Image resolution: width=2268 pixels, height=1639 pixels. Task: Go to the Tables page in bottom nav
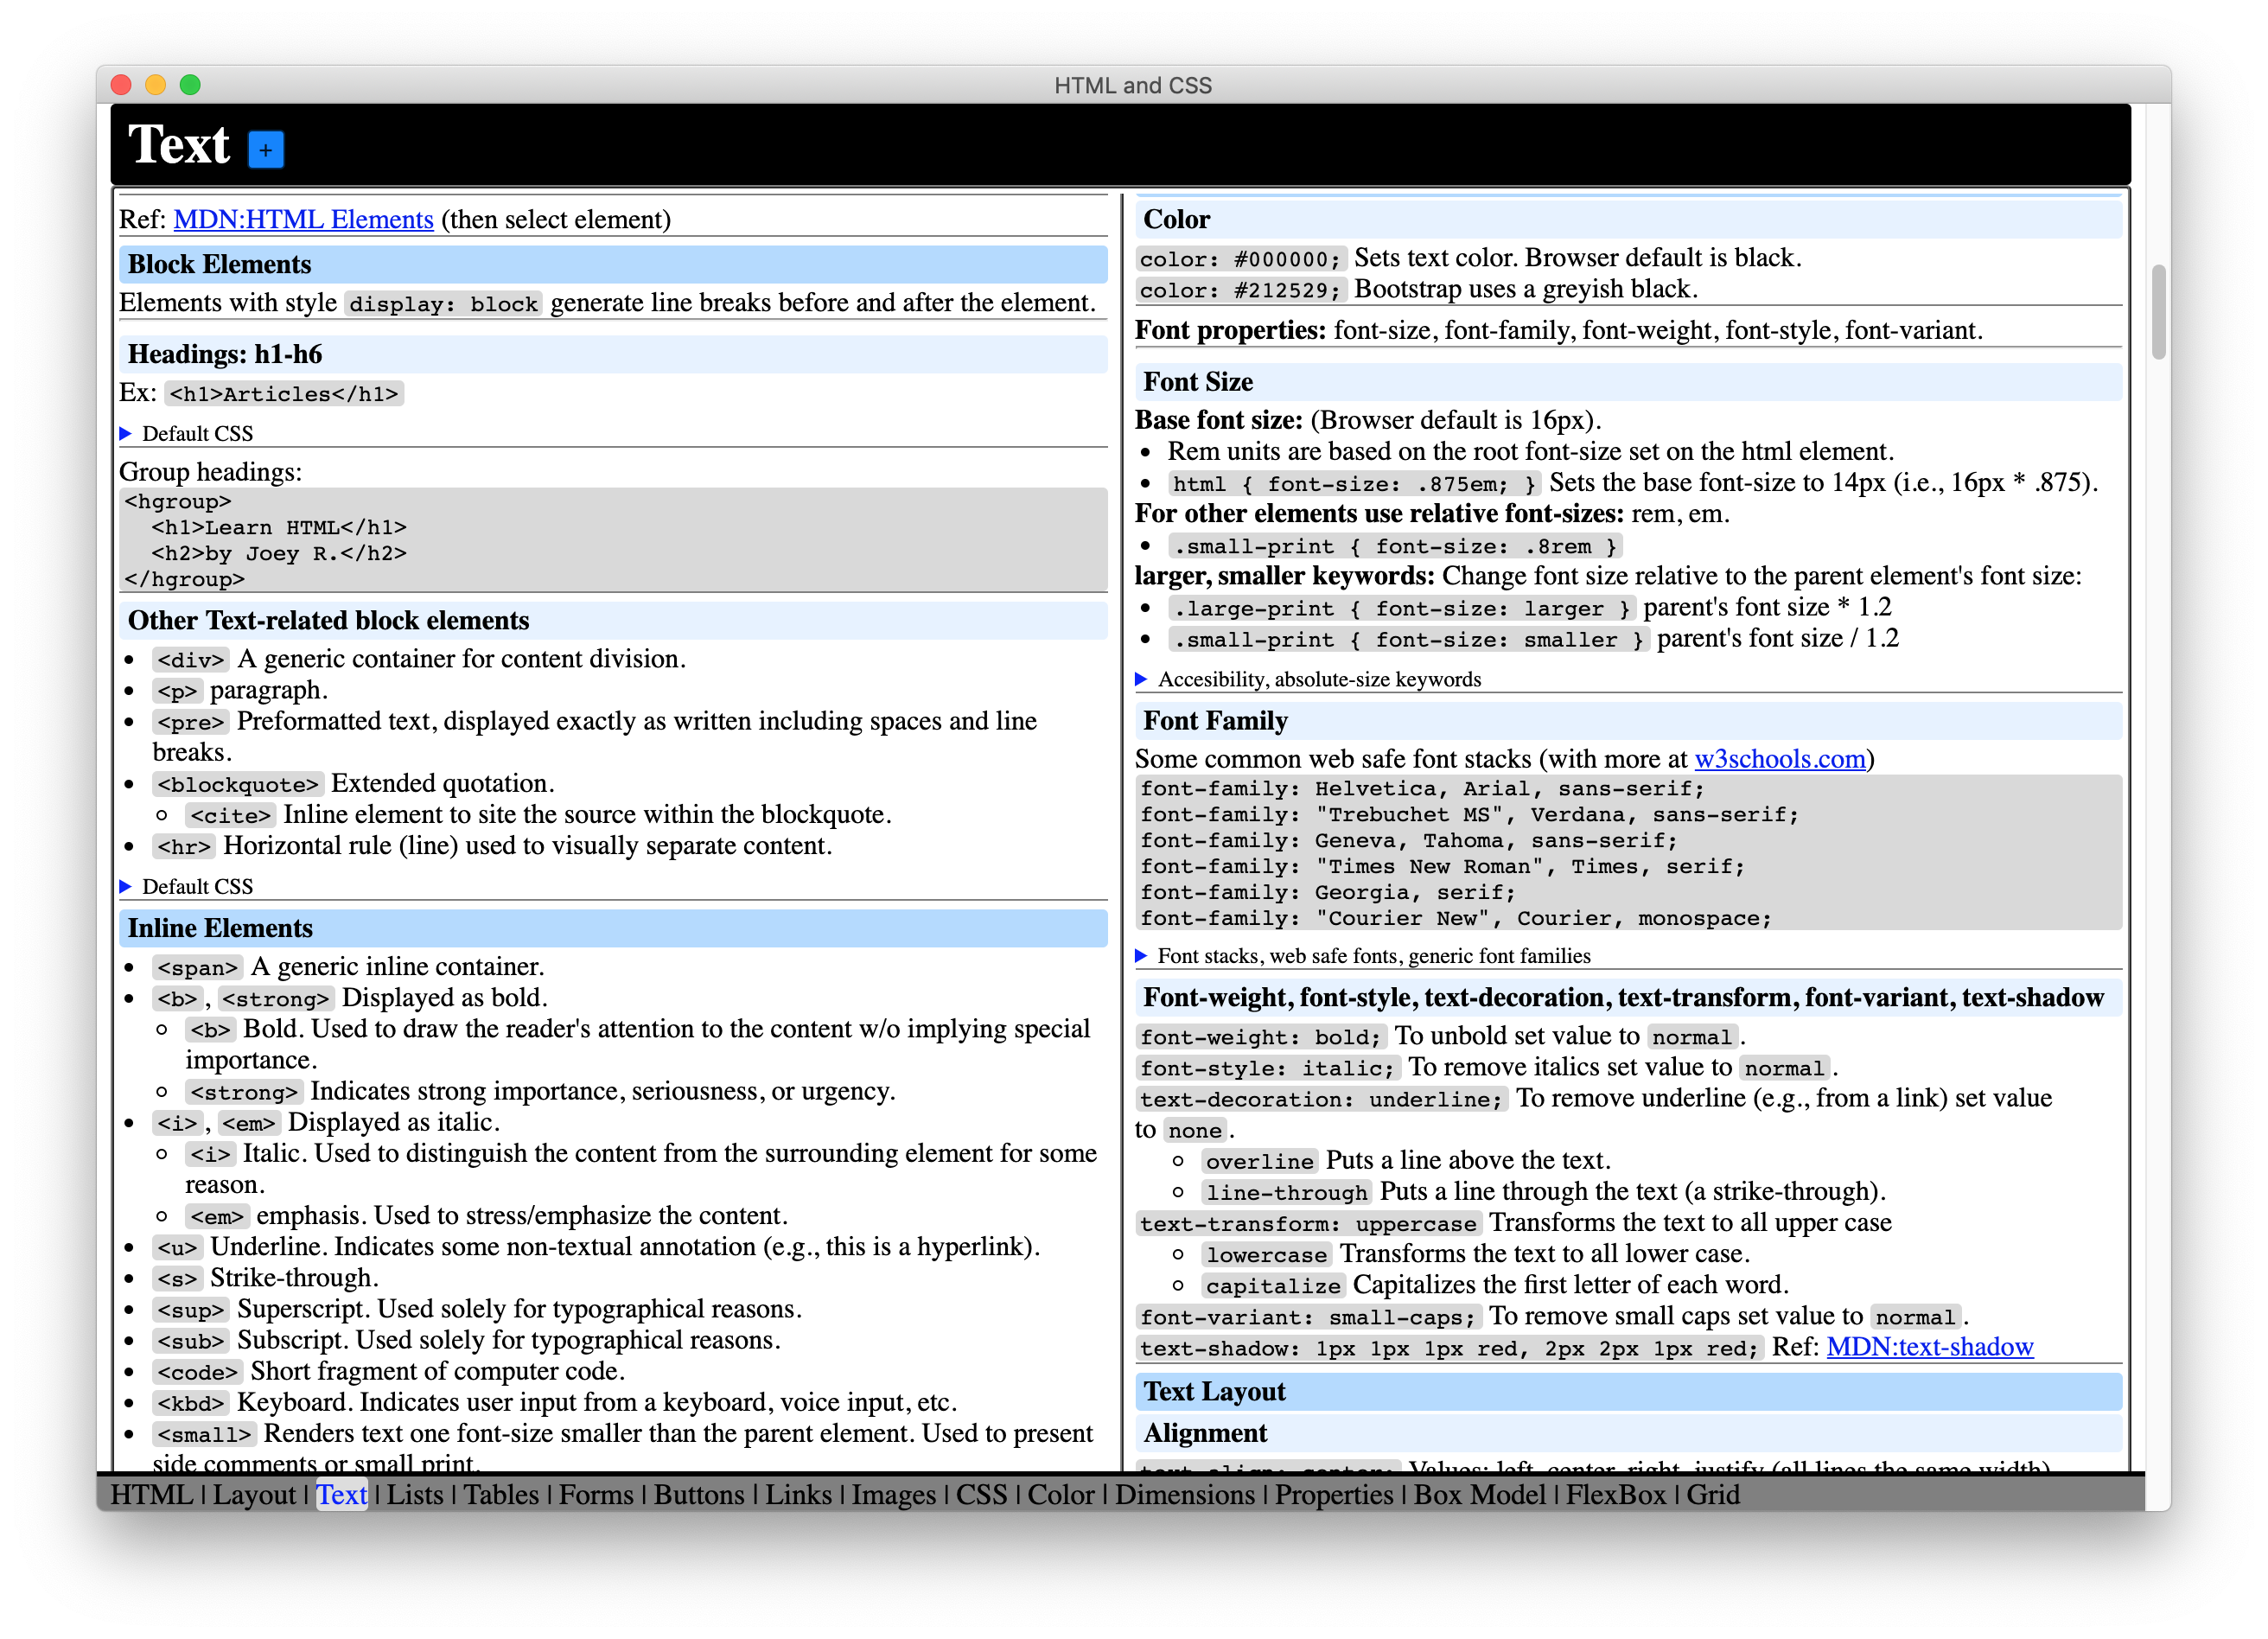tap(501, 1494)
